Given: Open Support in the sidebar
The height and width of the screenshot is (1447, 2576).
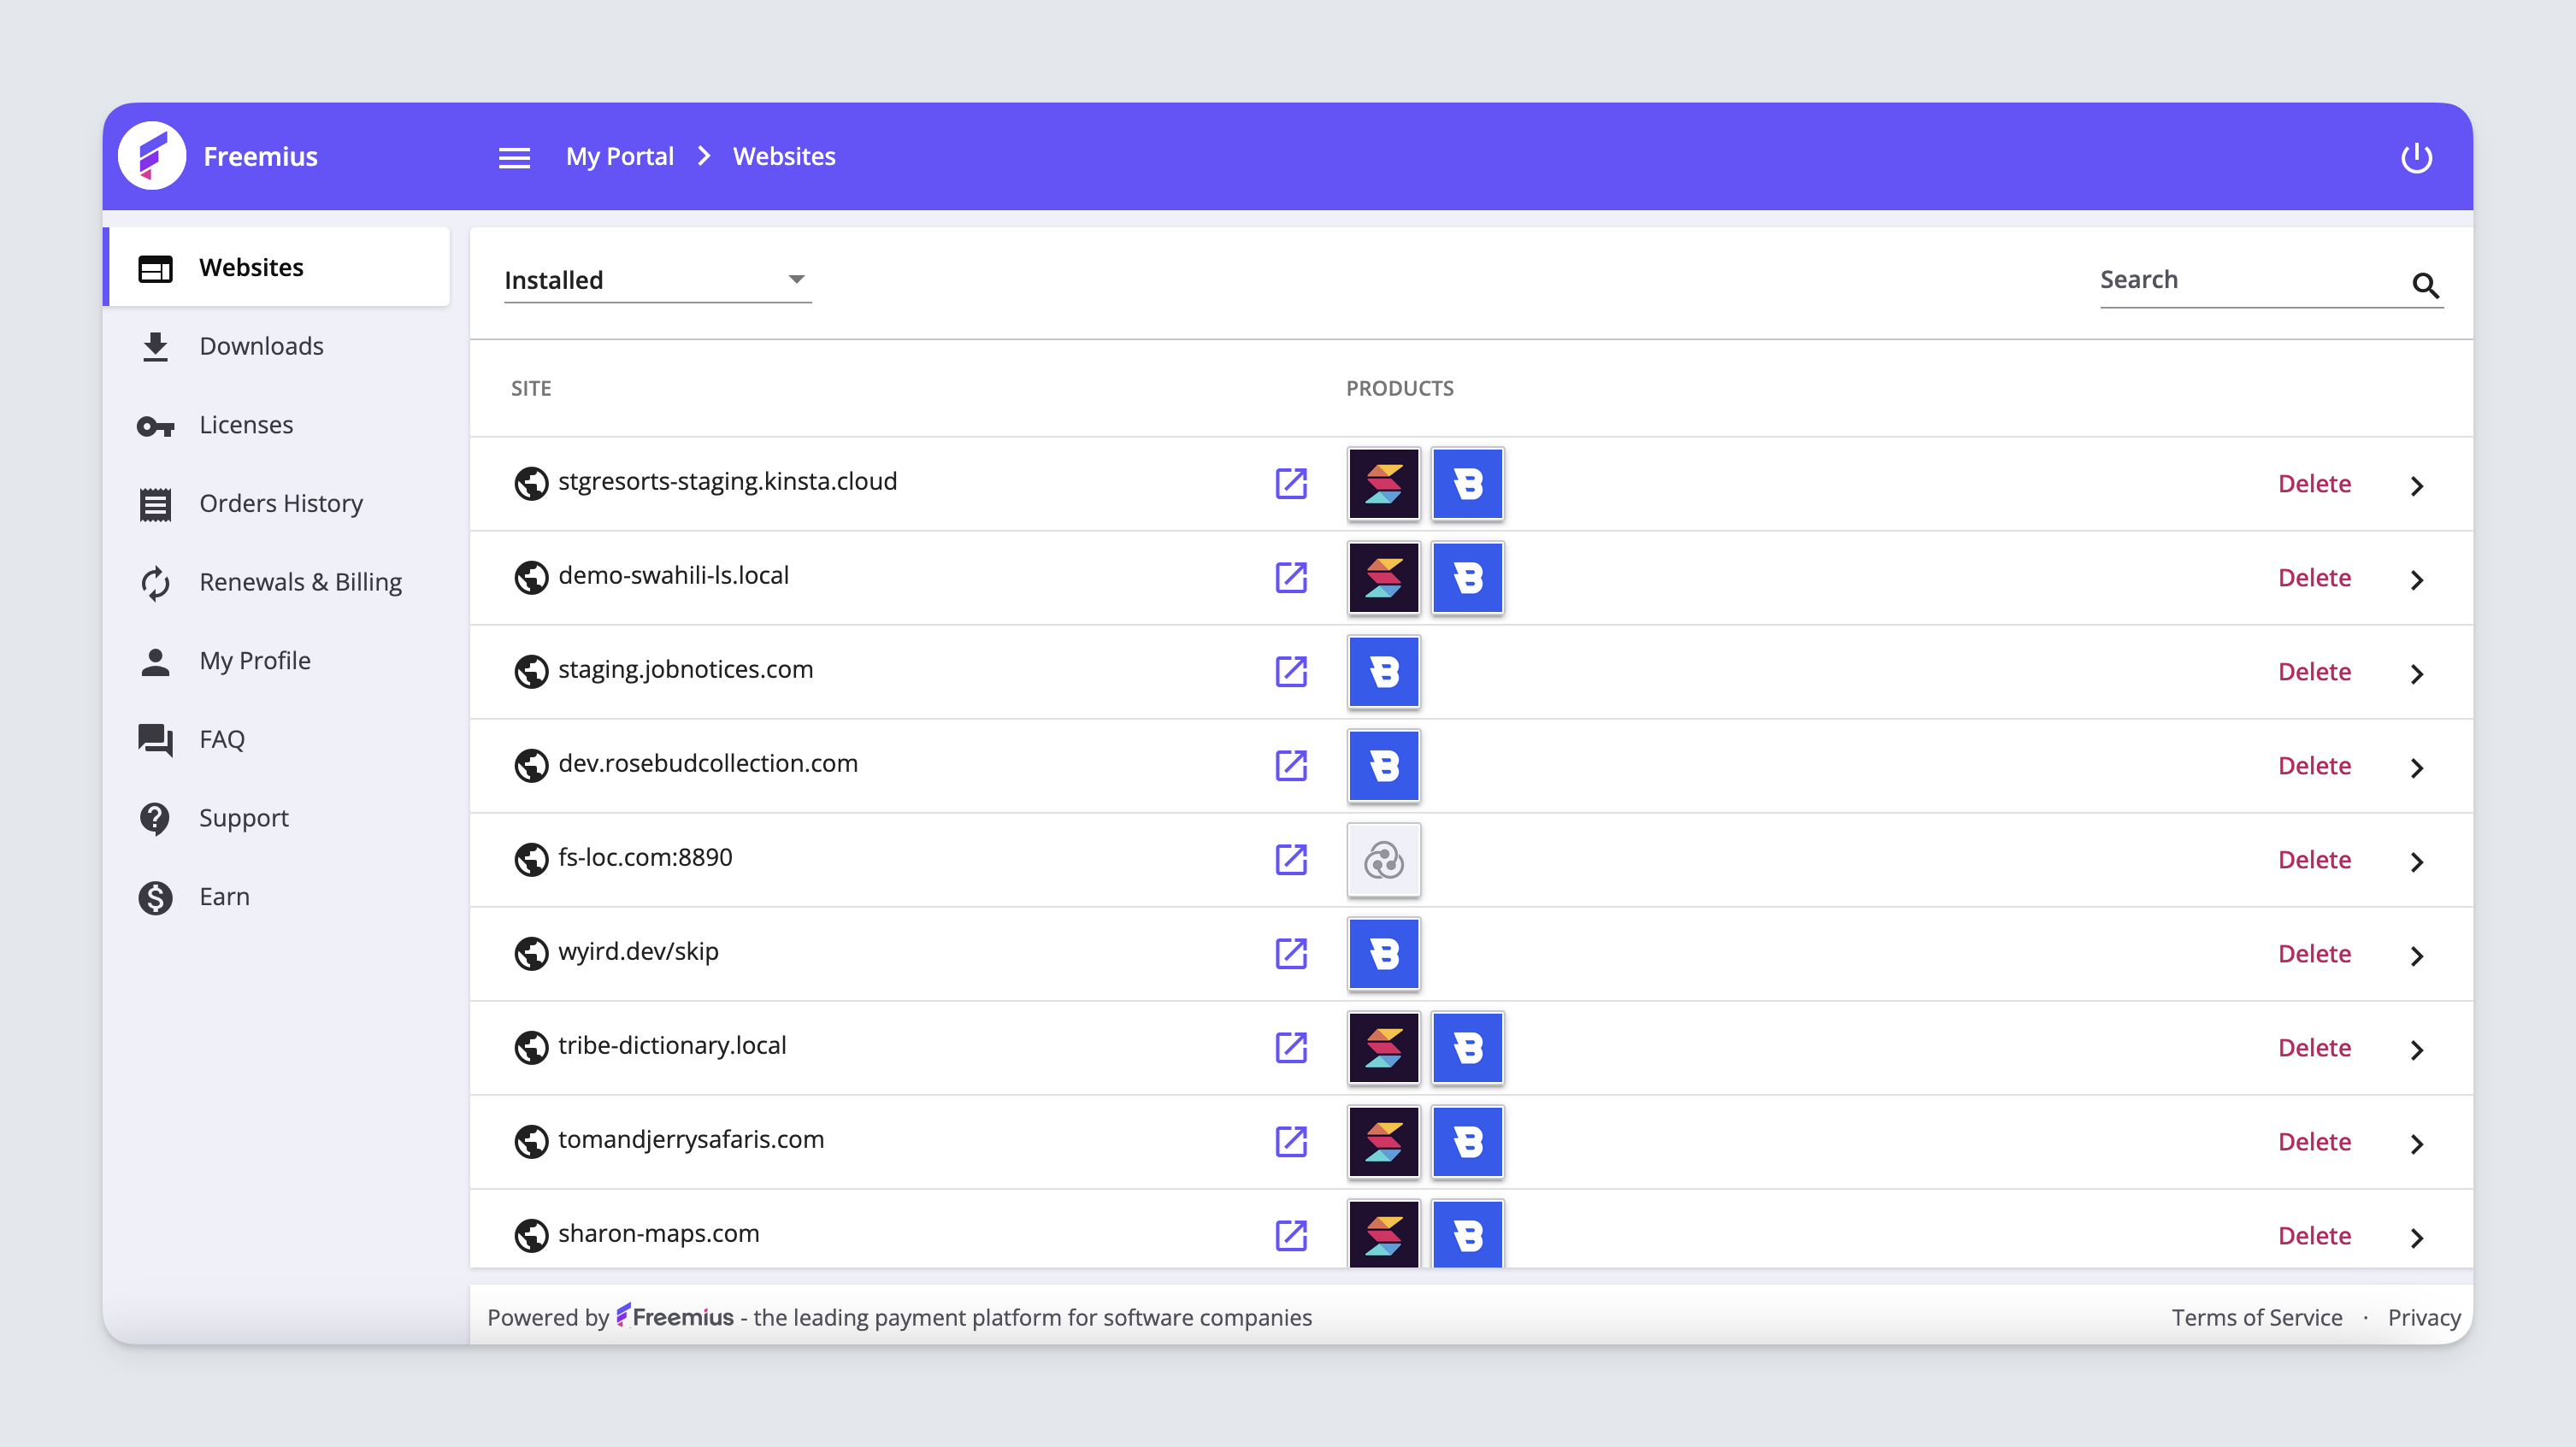Looking at the screenshot, I should 277,818.
